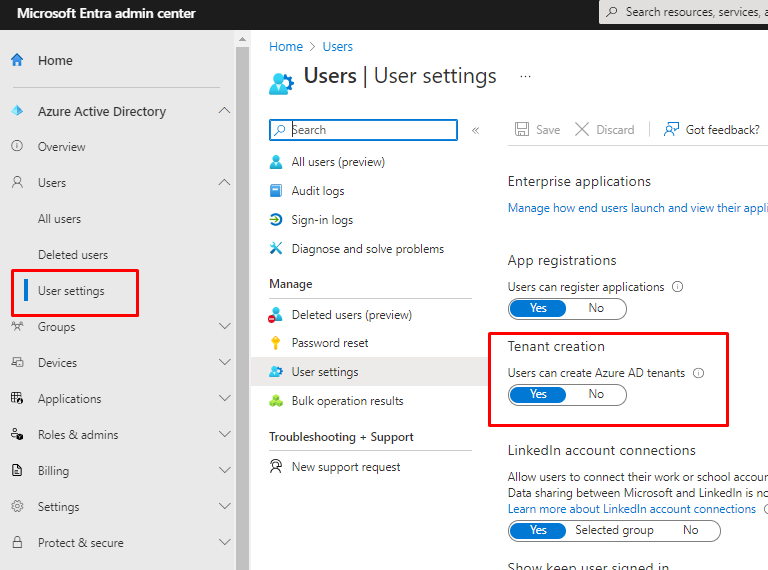Click the info icon beside Azure AD tenants

tap(699, 373)
